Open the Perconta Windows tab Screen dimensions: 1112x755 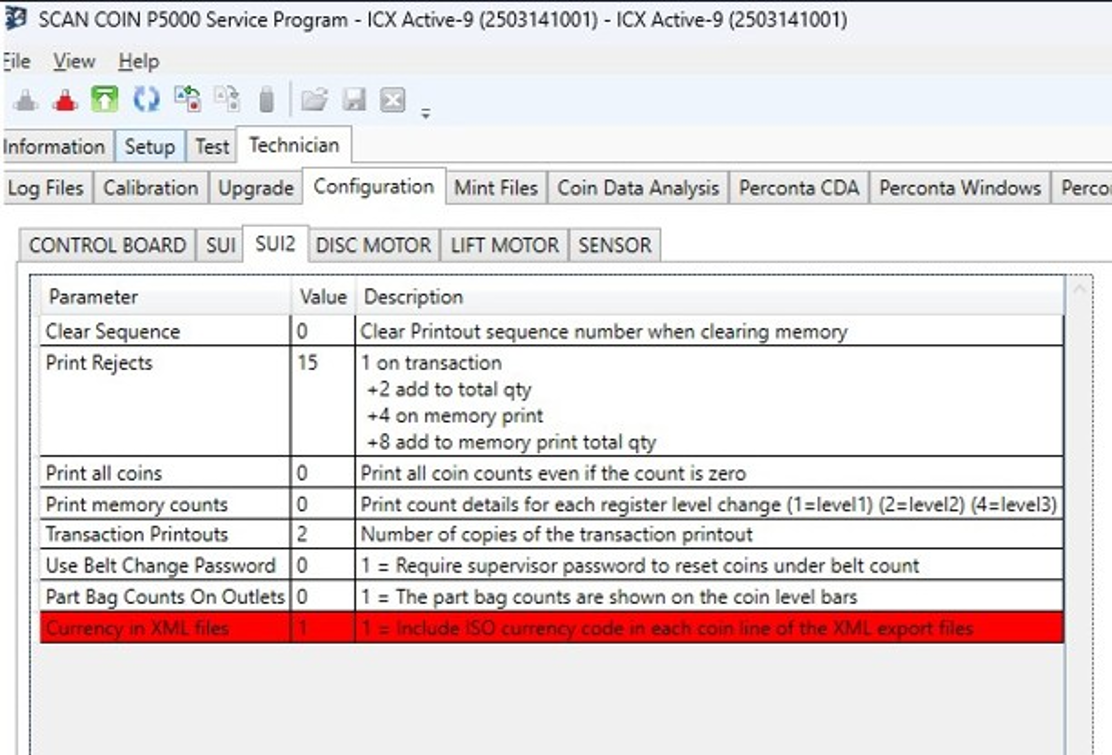(x=960, y=188)
